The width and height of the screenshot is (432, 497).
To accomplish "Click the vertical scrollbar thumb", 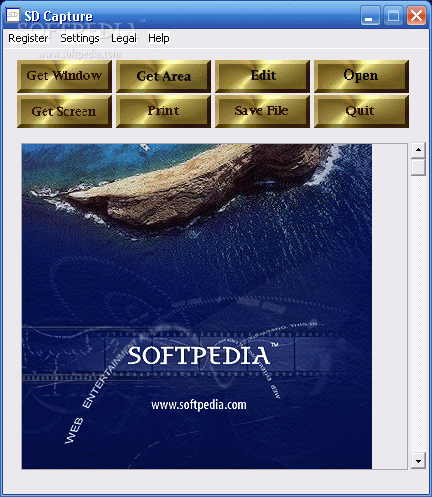I will pyautogui.click(x=418, y=167).
